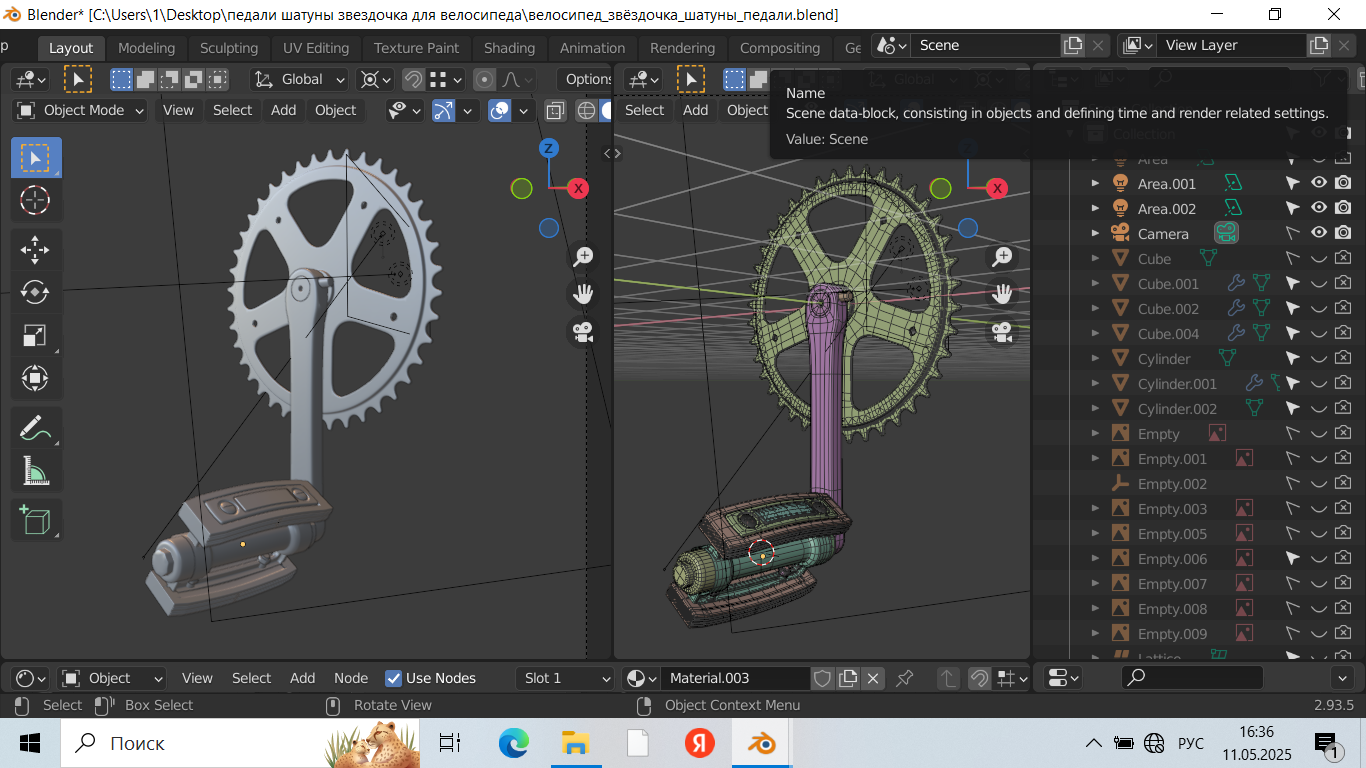Select the Add Cube tool
The width and height of the screenshot is (1366, 768).
35,520
